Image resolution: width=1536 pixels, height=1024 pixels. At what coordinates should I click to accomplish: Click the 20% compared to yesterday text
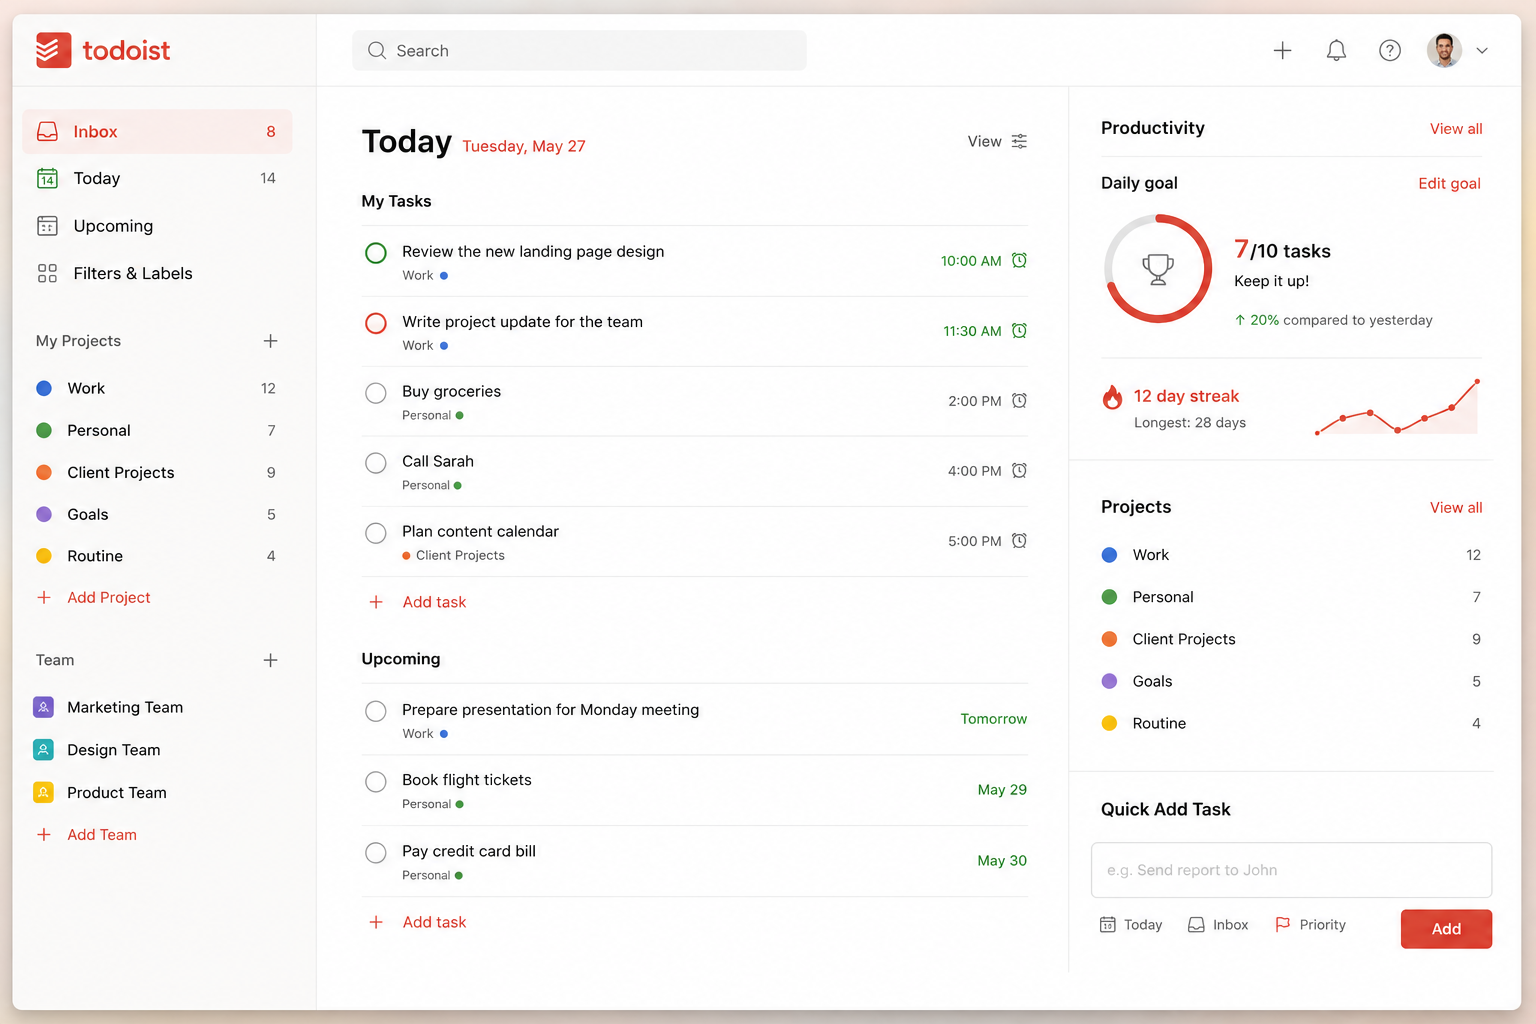pos(1333,320)
